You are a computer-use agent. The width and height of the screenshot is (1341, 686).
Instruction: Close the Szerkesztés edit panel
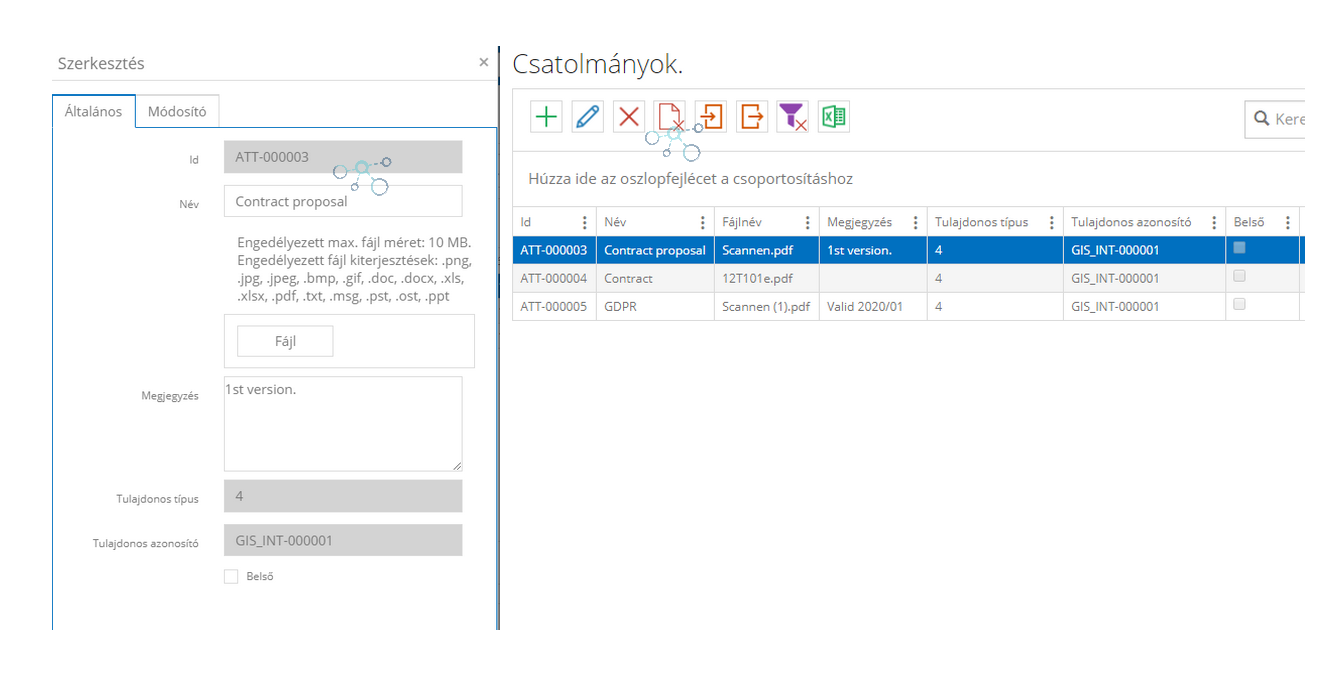coord(484,62)
